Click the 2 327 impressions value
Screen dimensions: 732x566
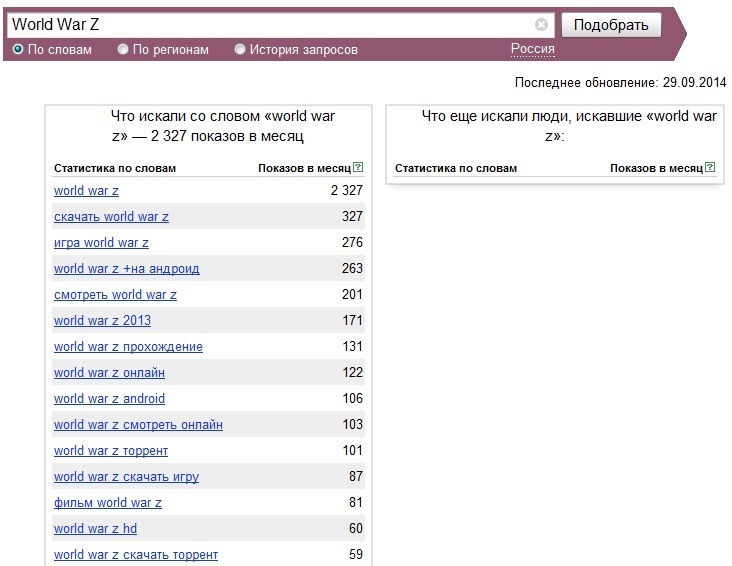click(x=347, y=190)
